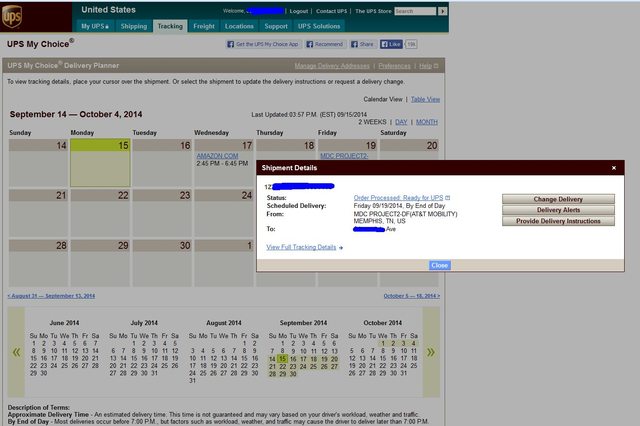The width and height of the screenshot is (640, 426).
Task: Click the MEMPHIS, TN, US origin text
Action: (x=379, y=221)
